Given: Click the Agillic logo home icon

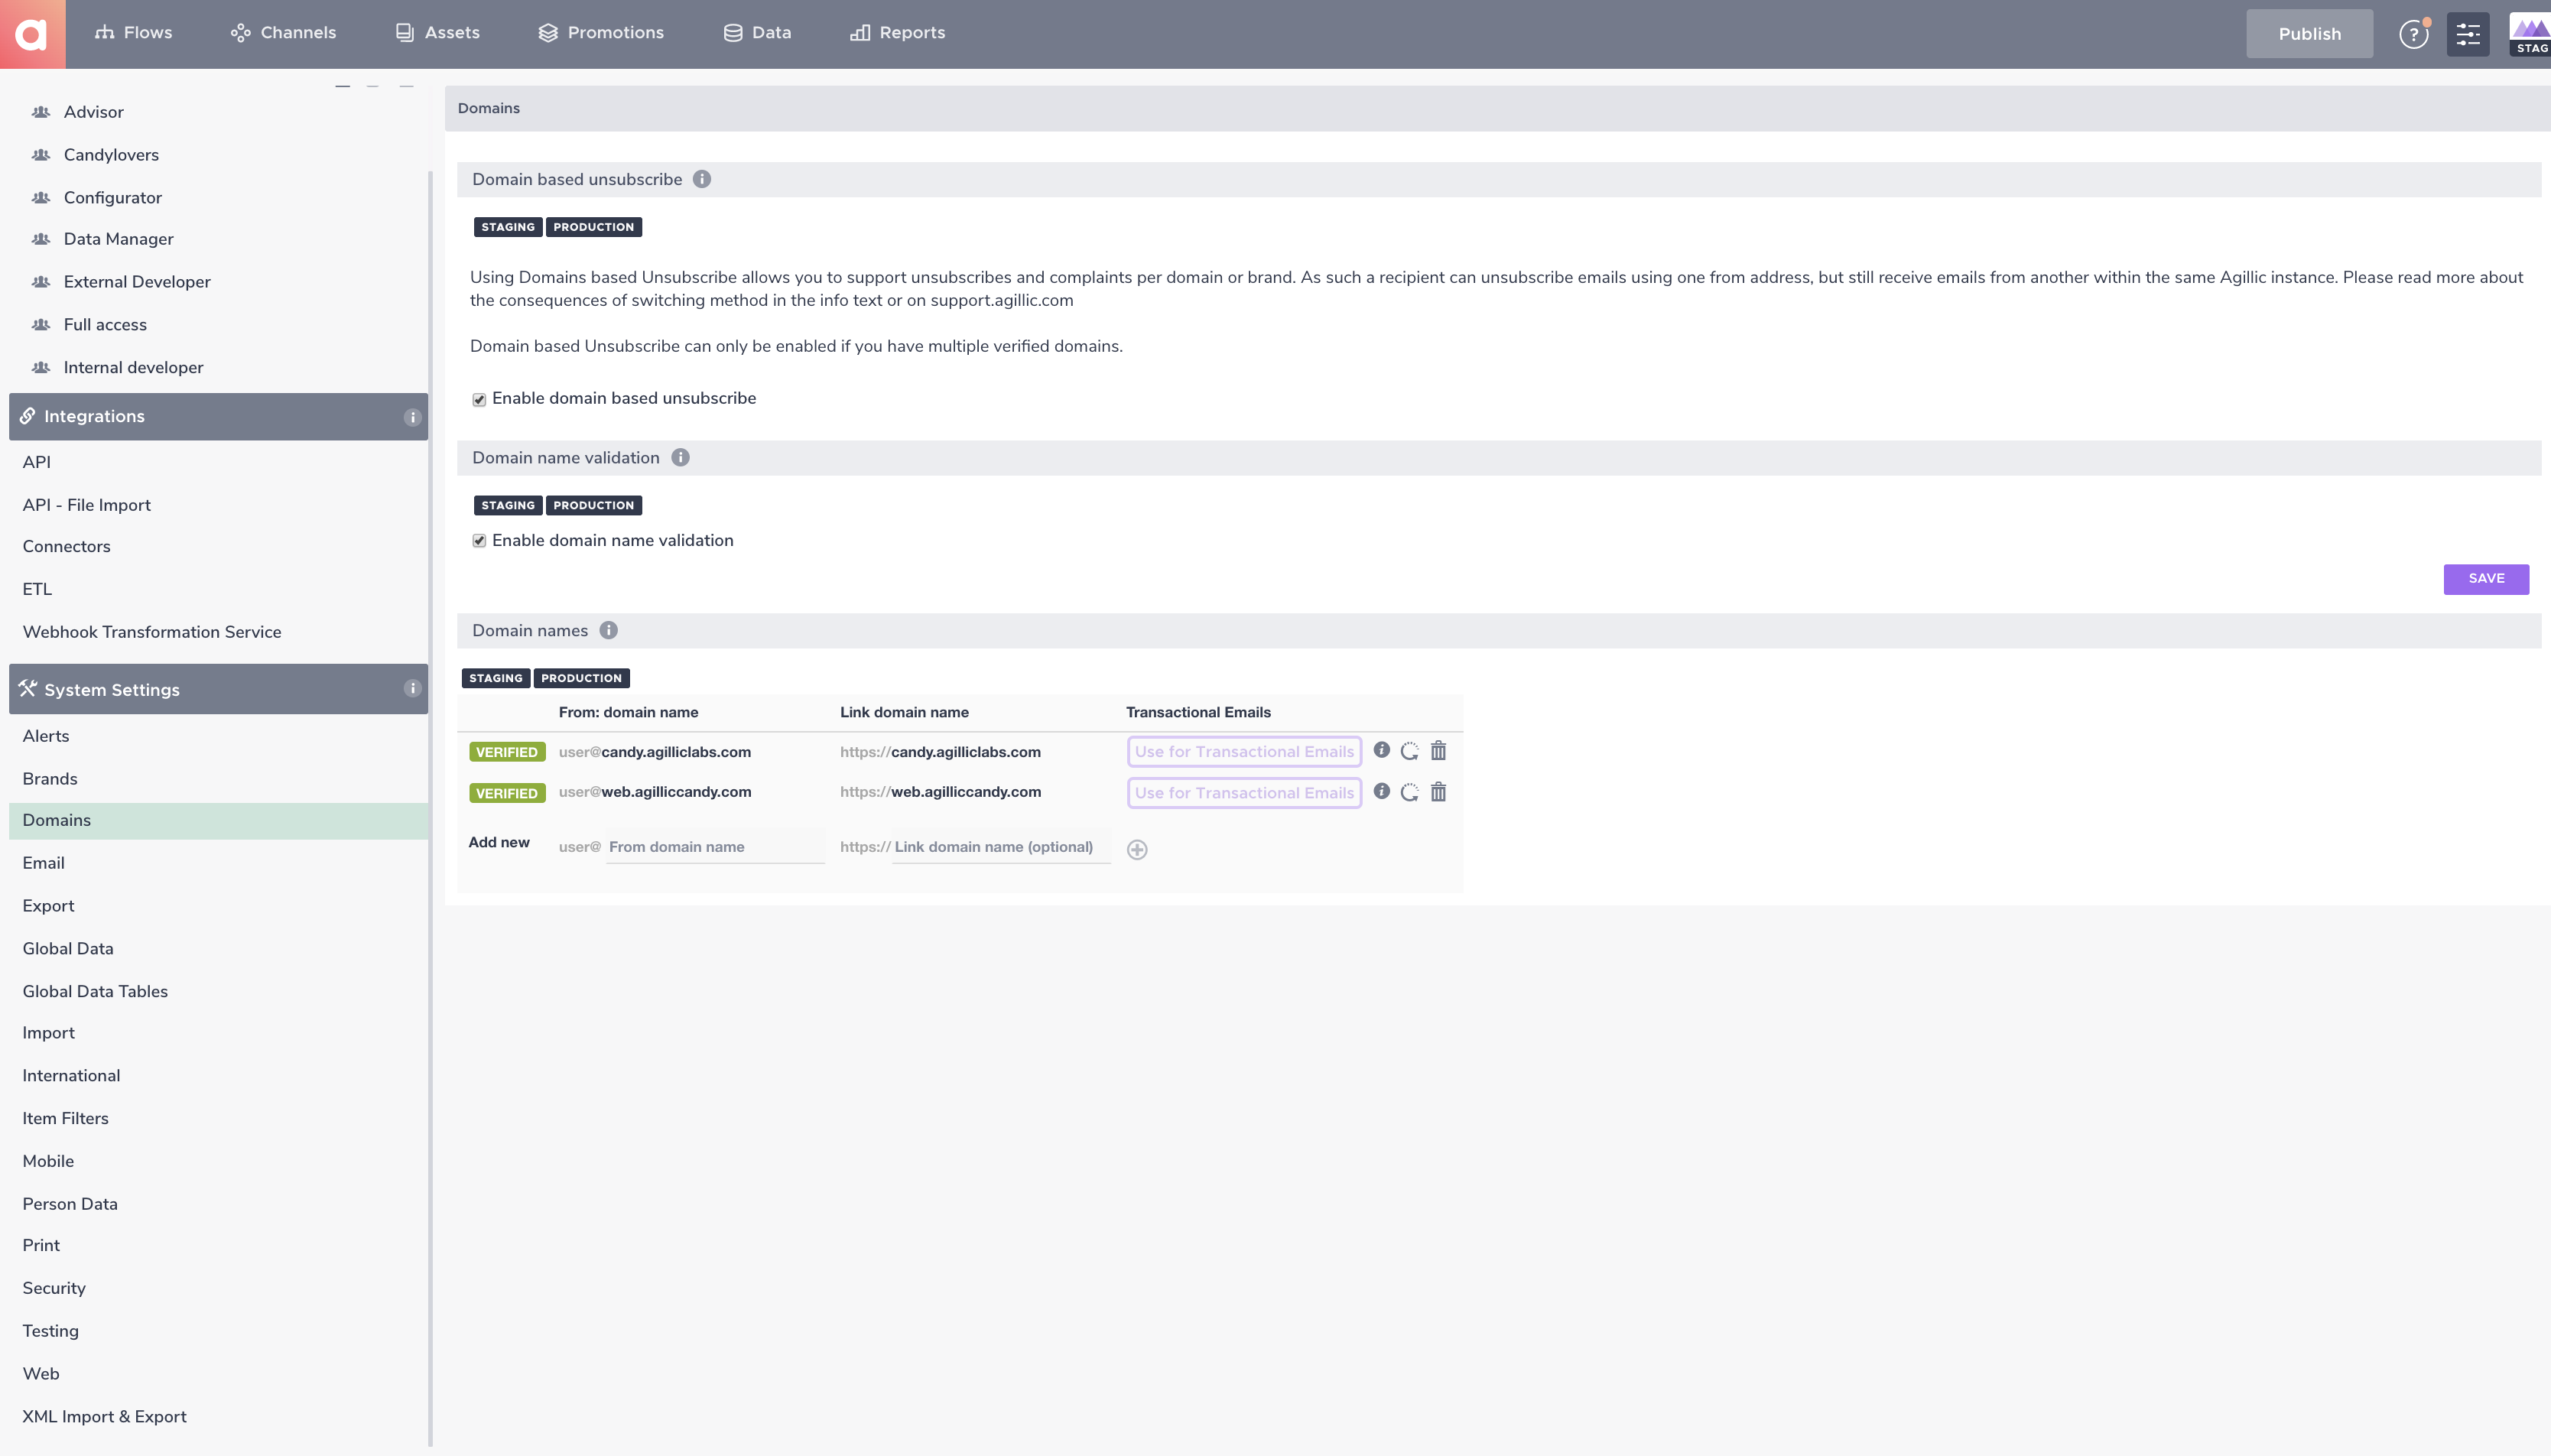Looking at the screenshot, I should [x=33, y=34].
